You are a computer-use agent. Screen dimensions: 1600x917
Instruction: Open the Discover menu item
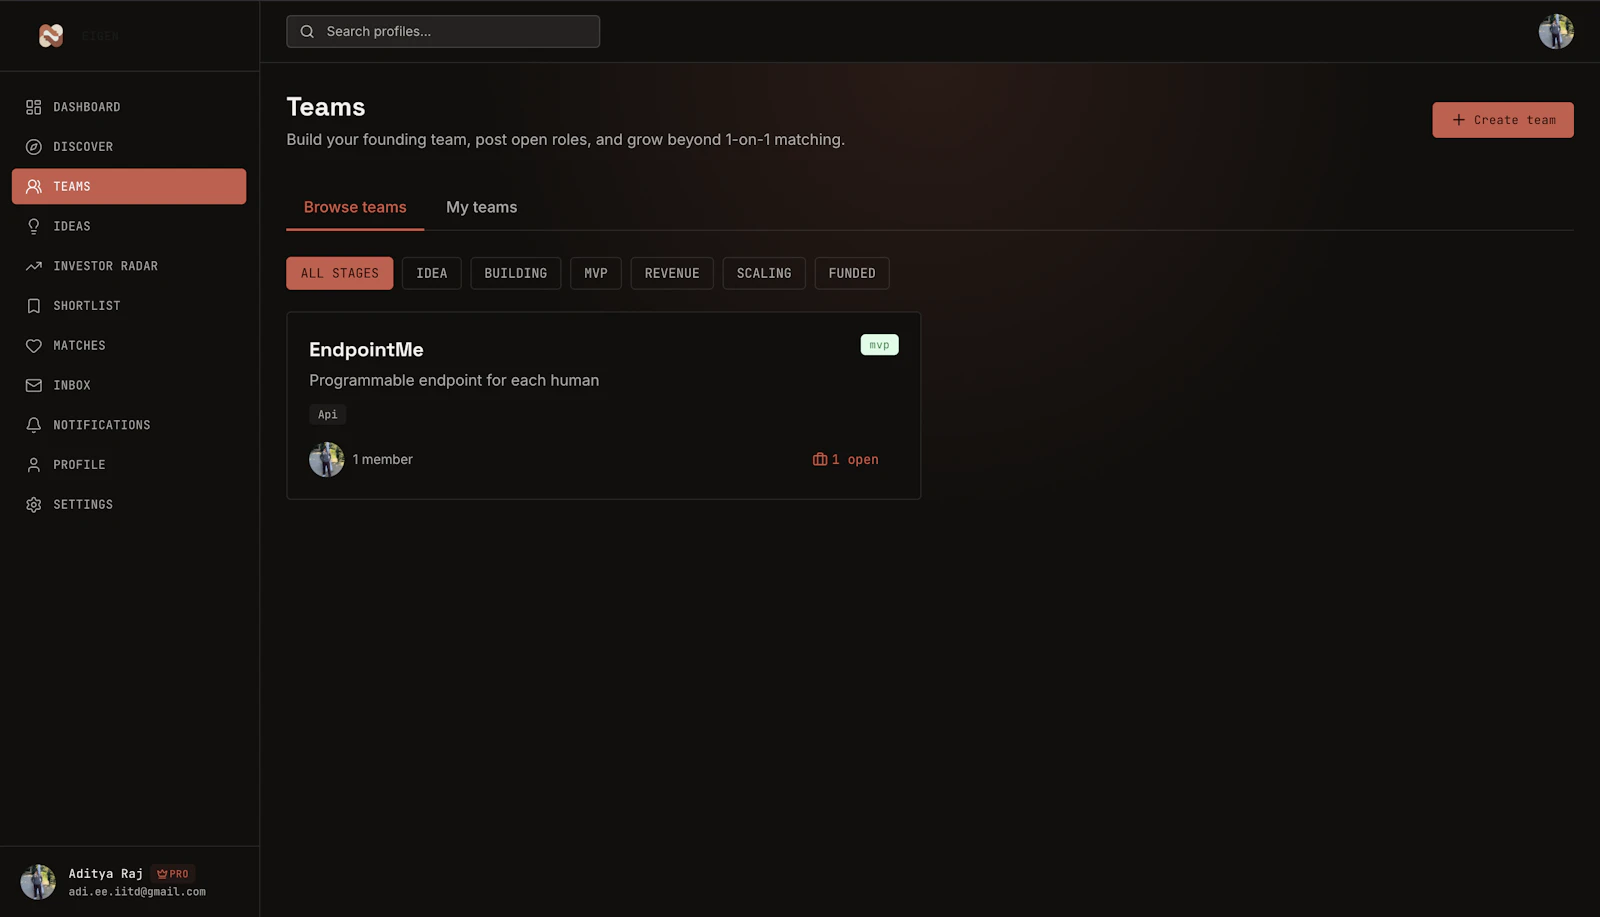(129, 147)
